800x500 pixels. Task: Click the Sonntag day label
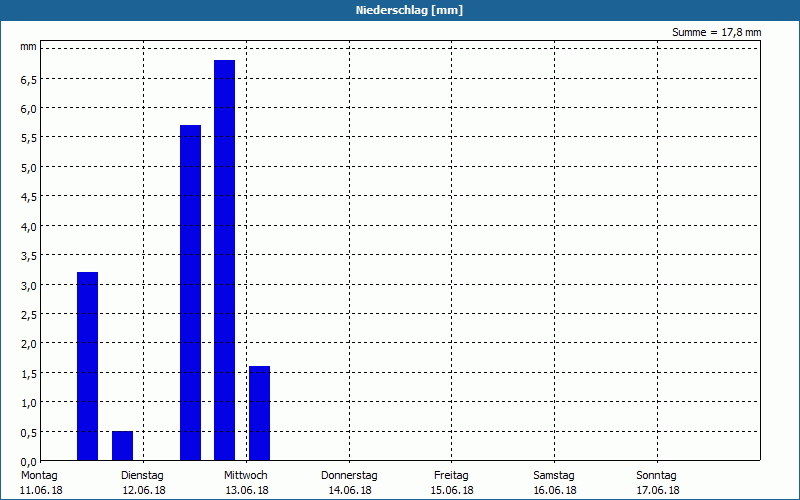tap(656, 475)
